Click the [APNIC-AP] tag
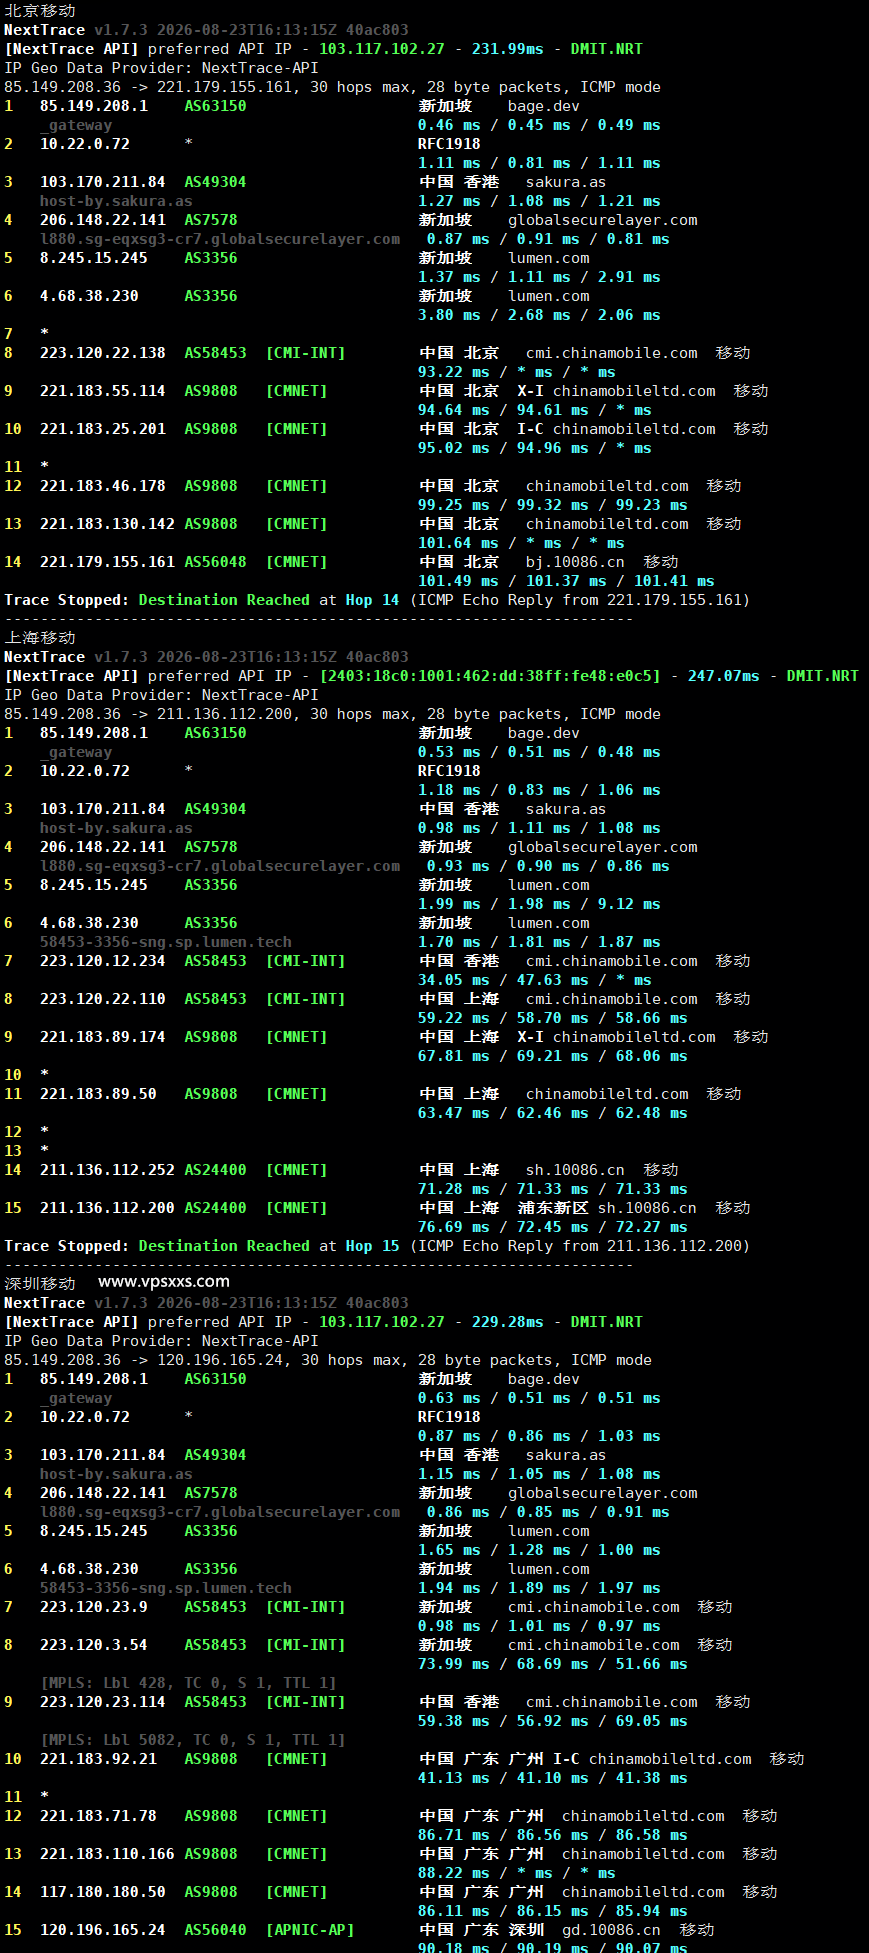This screenshot has width=869, height=1953. (310, 1930)
